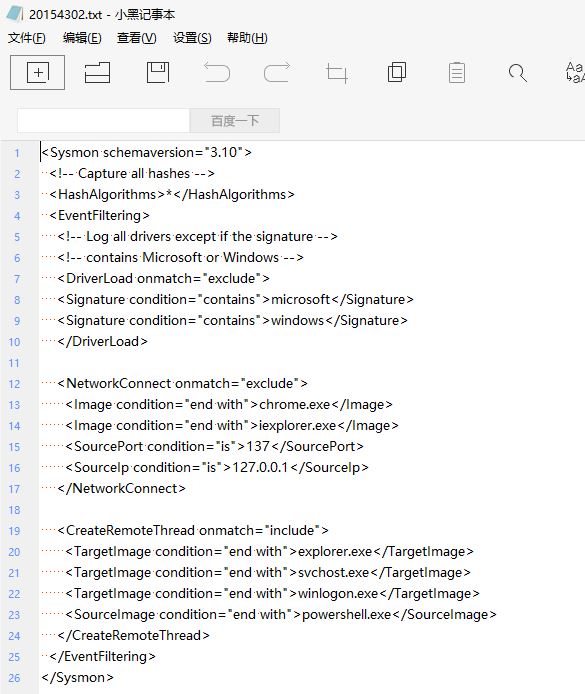Image resolution: width=585 pixels, height=694 pixels.
Task: Open the 编辑(E) menu
Action: pos(82,38)
